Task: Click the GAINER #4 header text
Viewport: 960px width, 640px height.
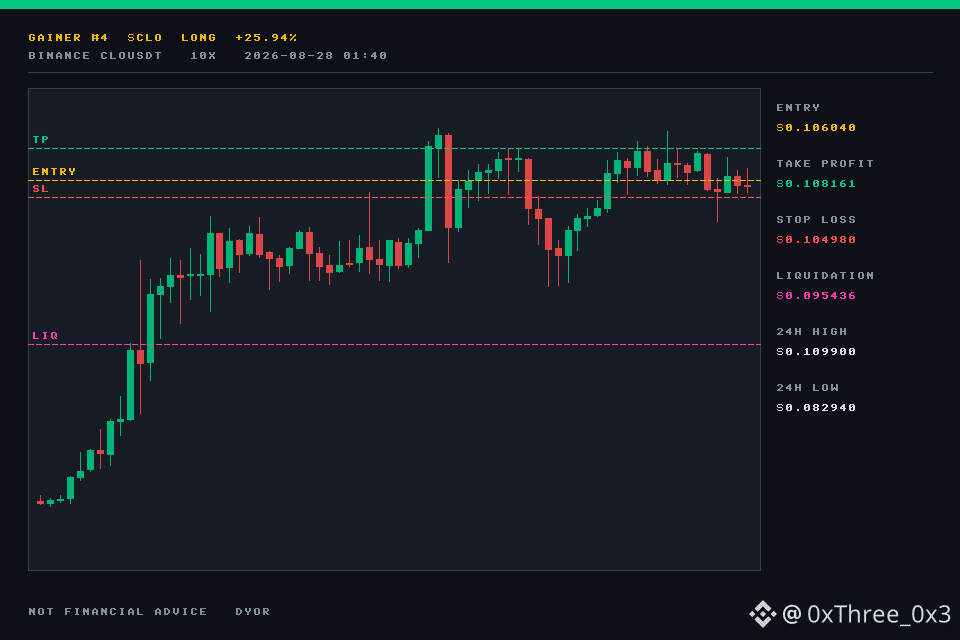Action: (69, 37)
